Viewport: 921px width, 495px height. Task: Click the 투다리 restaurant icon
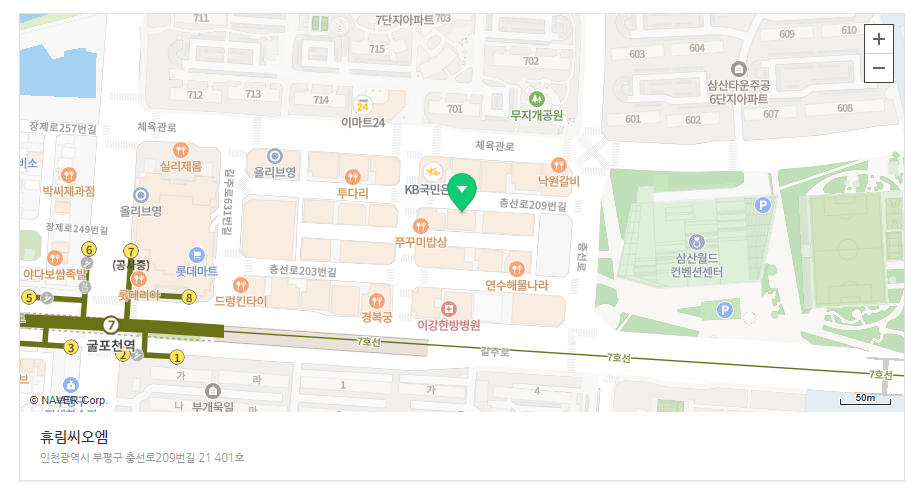pyautogui.click(x=352, y=176)
